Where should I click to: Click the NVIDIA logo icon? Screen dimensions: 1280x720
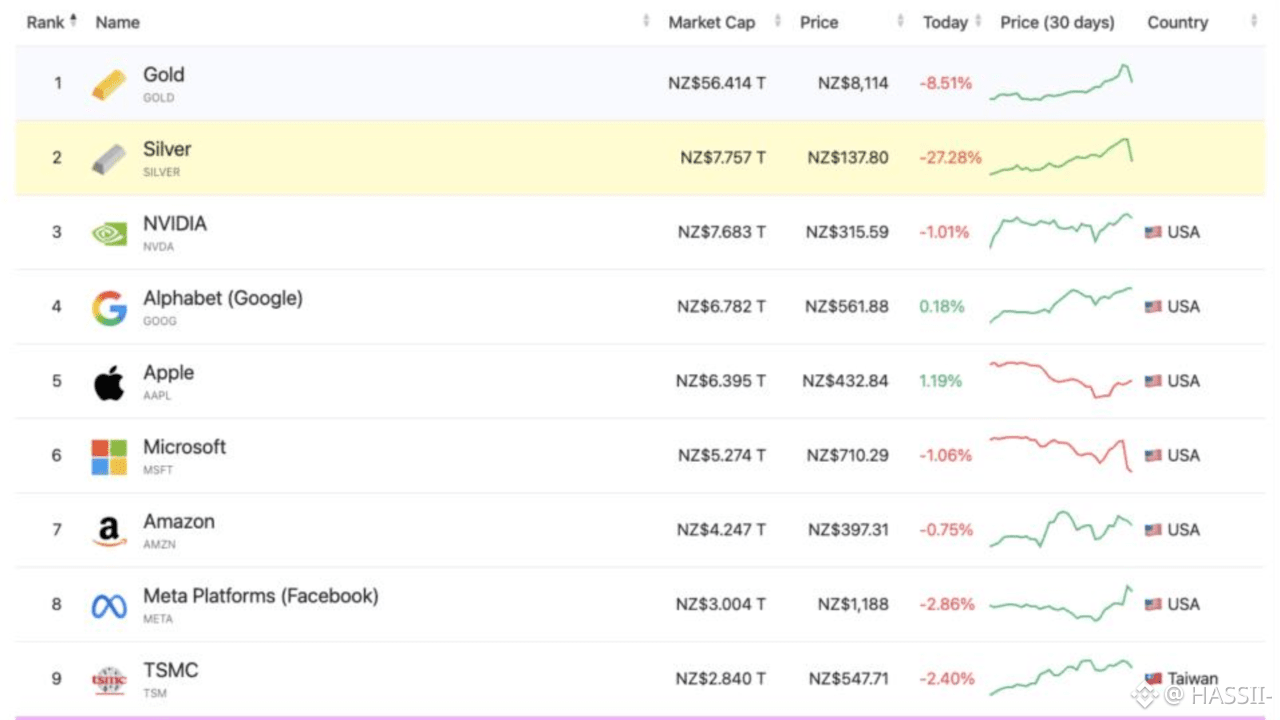[x=109, y=233]
